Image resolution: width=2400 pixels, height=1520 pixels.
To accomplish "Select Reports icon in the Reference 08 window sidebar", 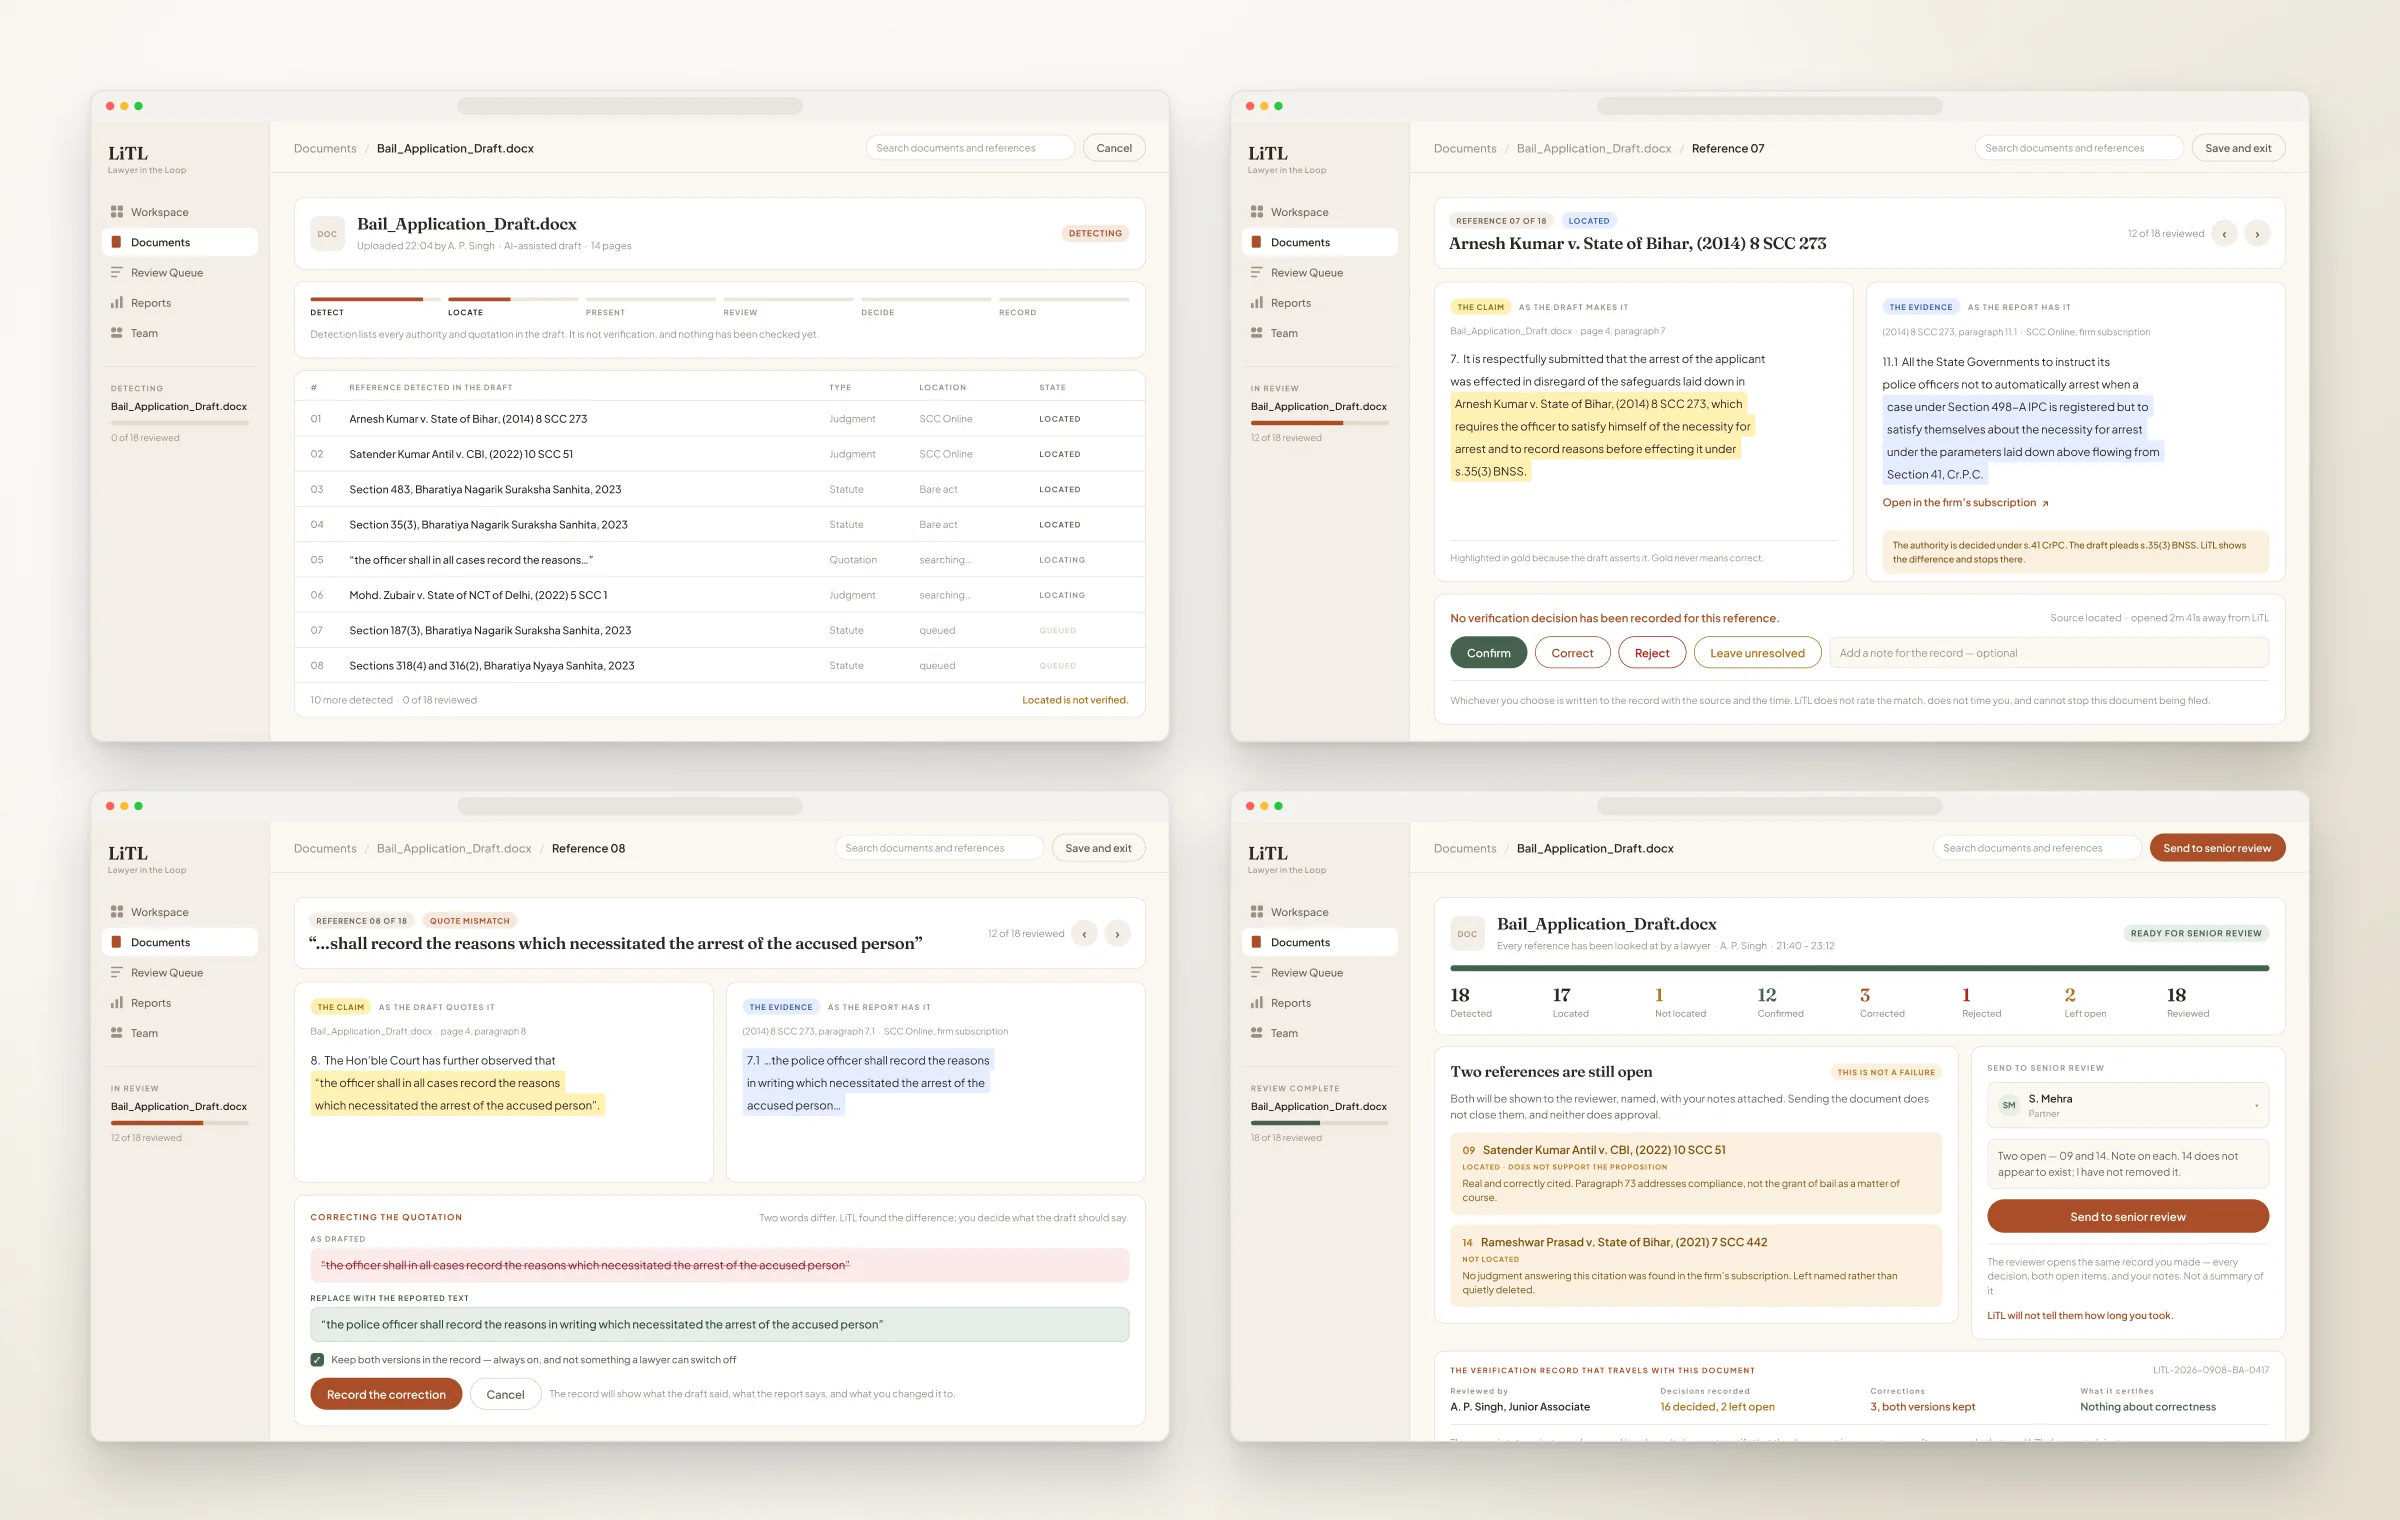I will 117,1002.
